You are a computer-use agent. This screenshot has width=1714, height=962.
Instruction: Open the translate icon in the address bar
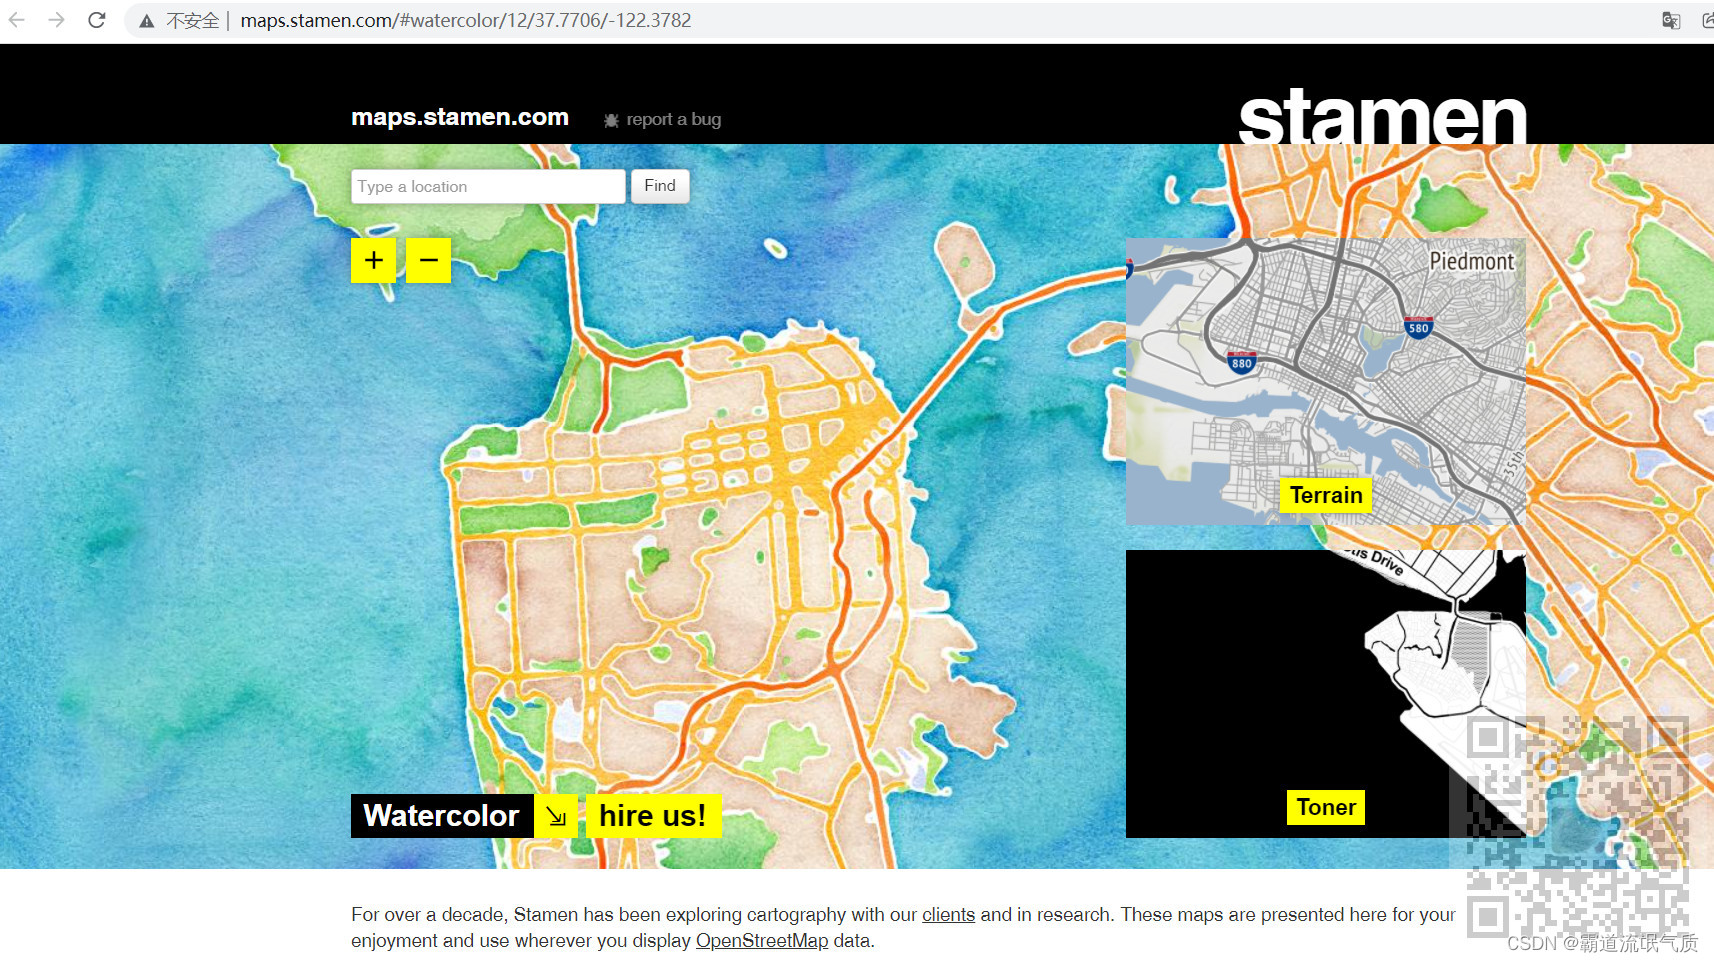point(1670,20)
